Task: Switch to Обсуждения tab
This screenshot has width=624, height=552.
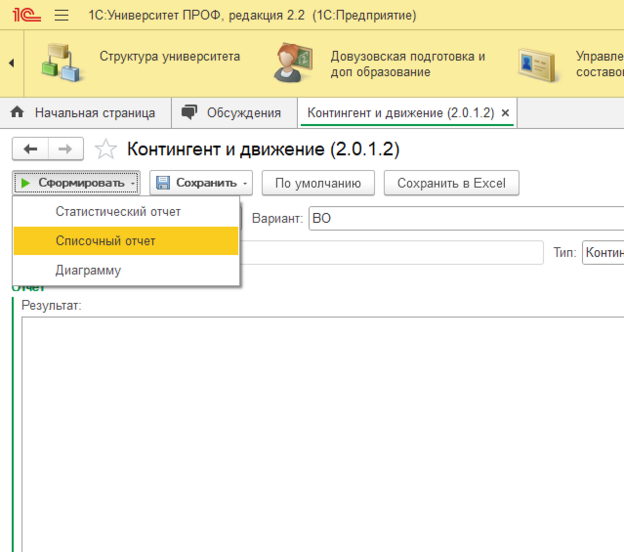Action: (233, 113)
